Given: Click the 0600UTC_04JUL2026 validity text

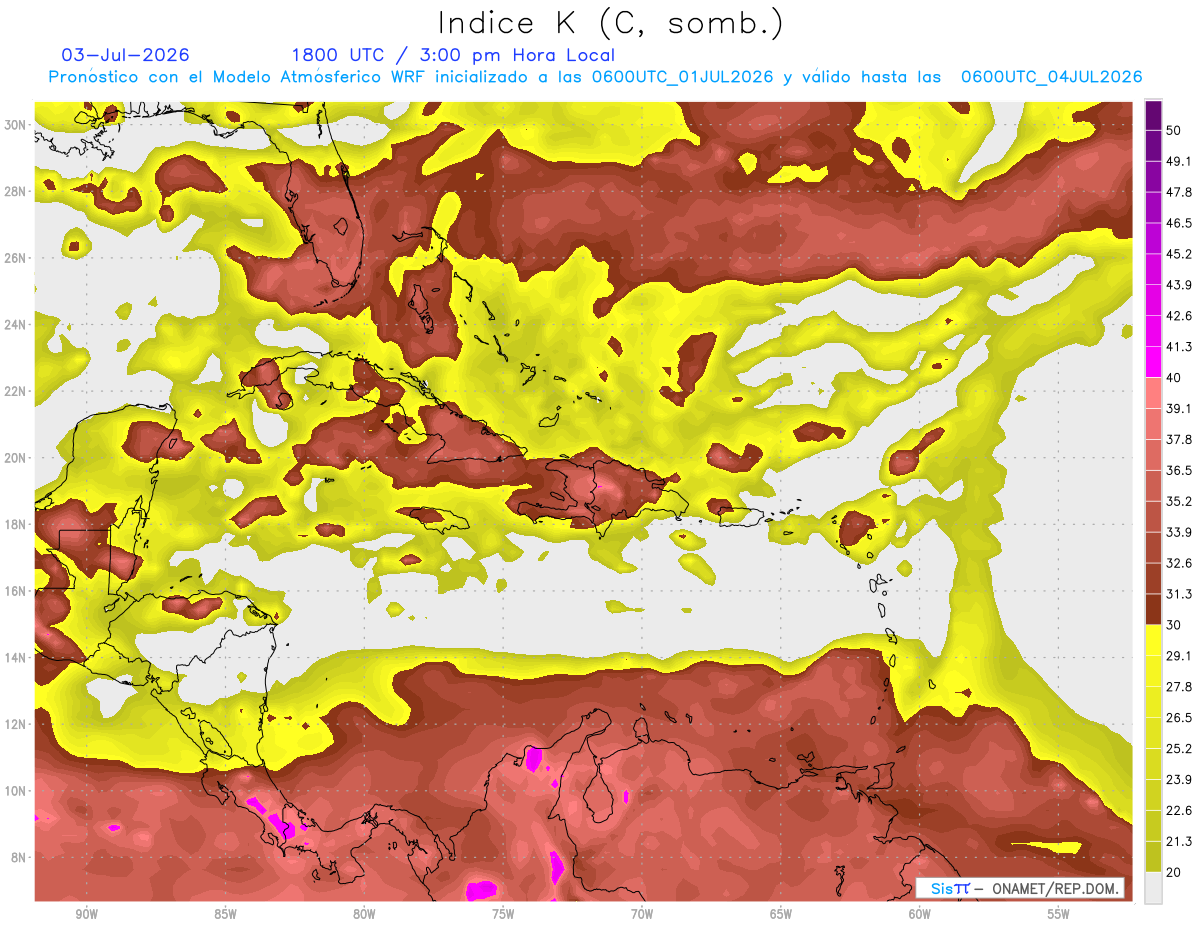Looking at the screenshot, I should coord(1051,77).
